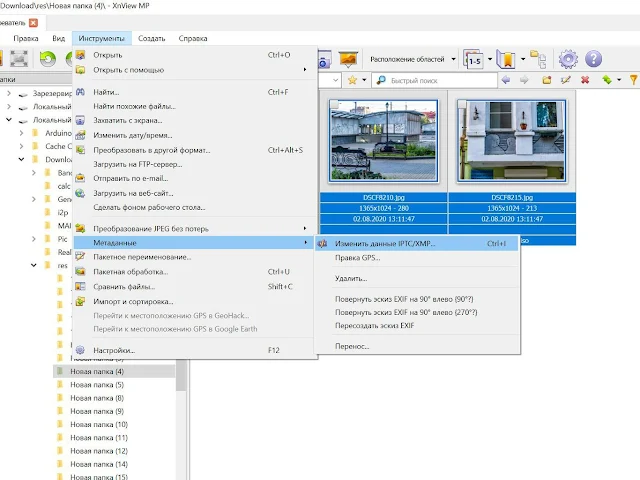
Task: Click the slideshow picture toolbar icon
Action: 348,59
